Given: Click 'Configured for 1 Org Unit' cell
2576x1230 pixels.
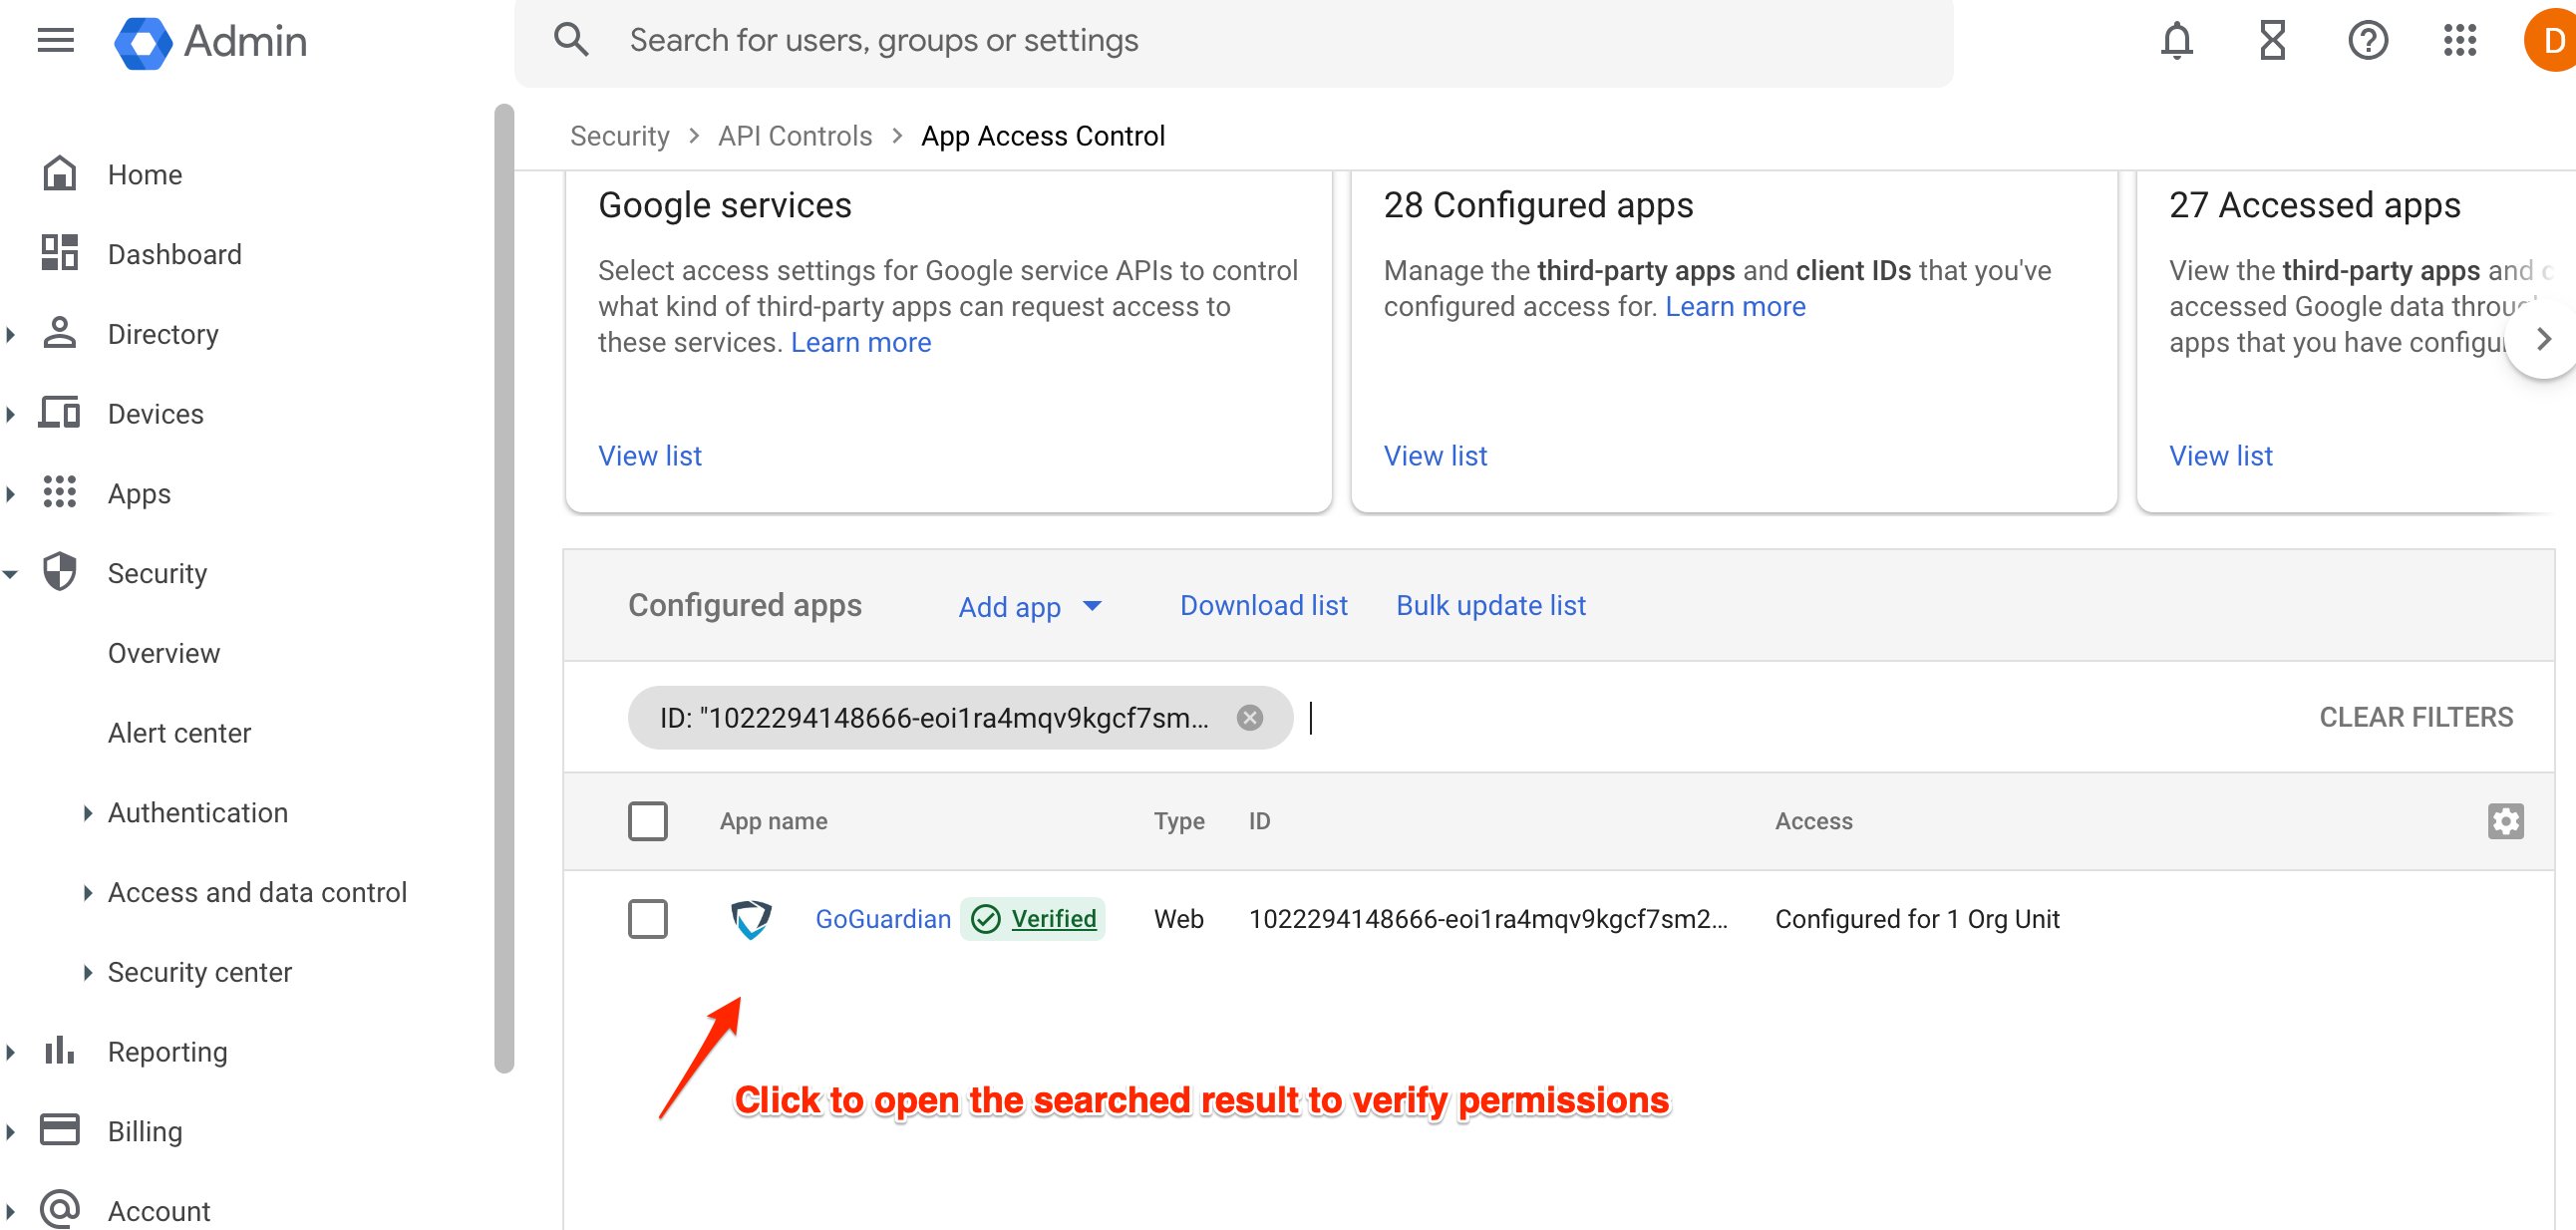Looking at the screenshot, I should (1917, 919).
